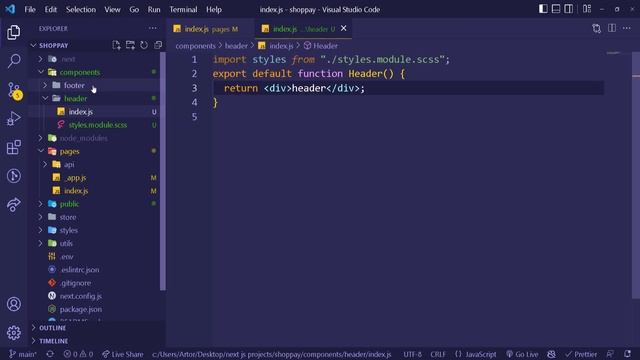Refresh the SHOPPAY explorer tree
640x360 pixels.
[x=144, y=45]
